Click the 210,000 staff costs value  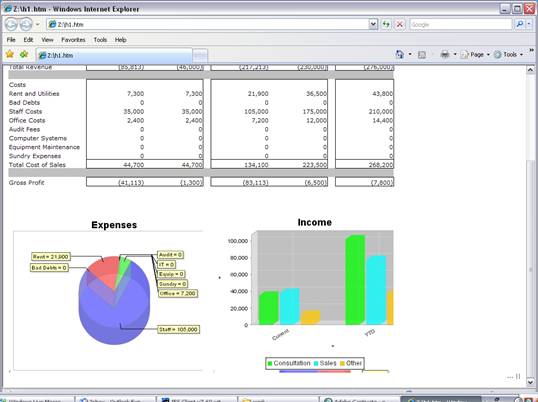coord(382,111)
